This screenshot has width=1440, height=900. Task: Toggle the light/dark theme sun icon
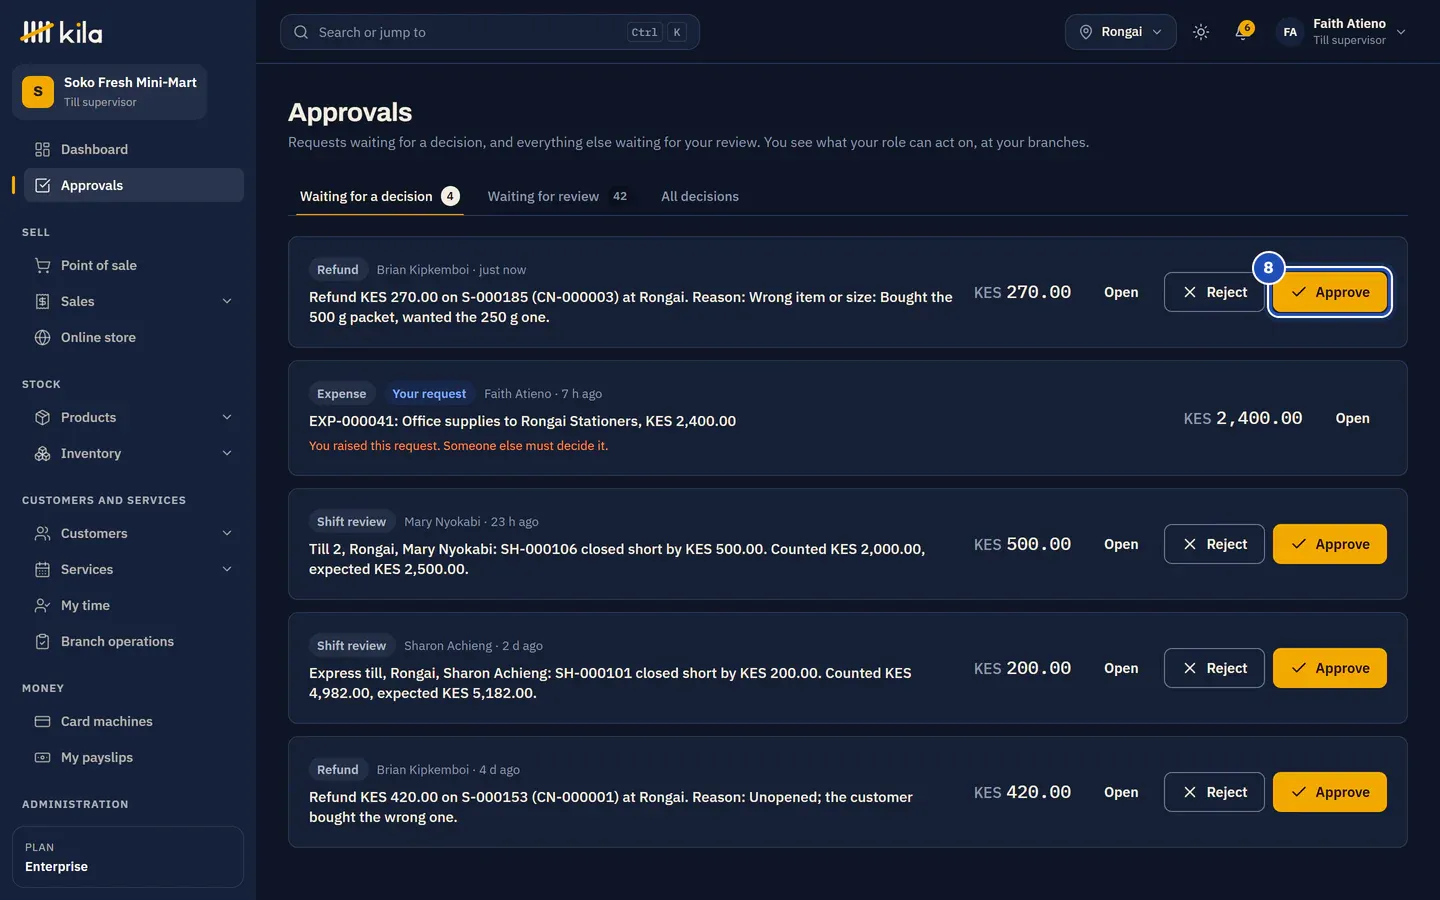pos(1201,32)
